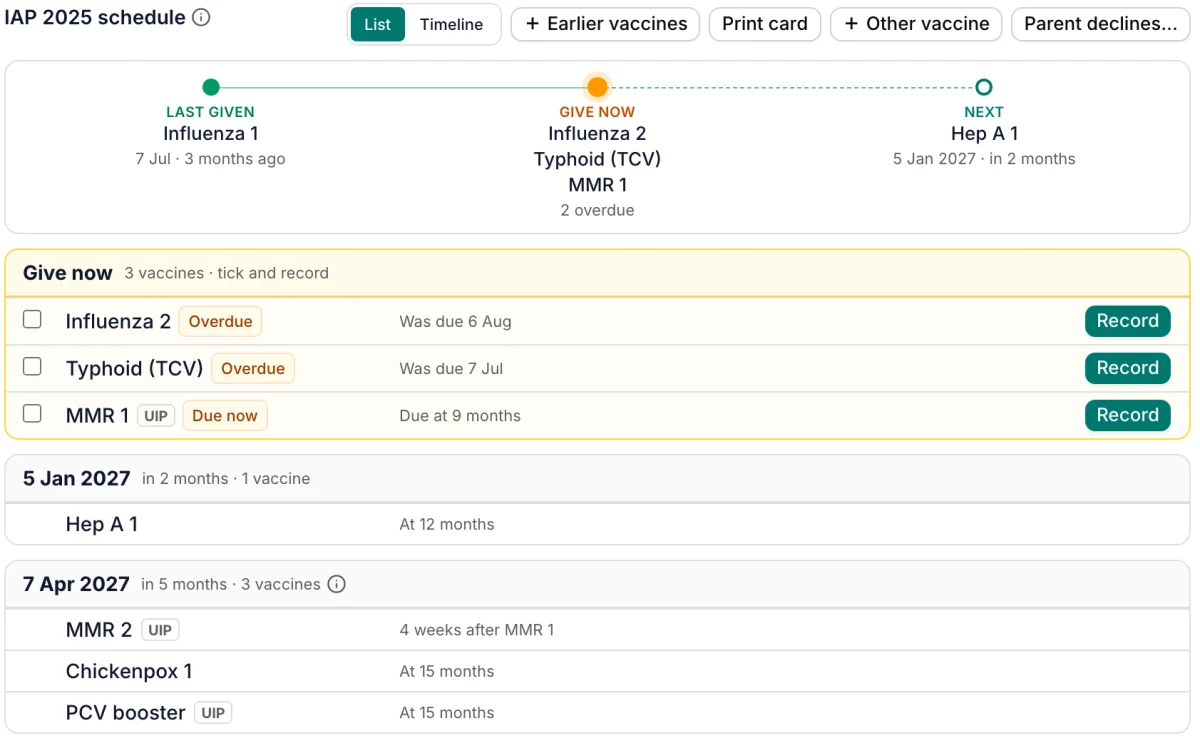The width and height of the screenshot is (1200, 736).
Task: Click 'Typhoid (TCV)' in the Give Now summary
Action: [x=597, y=159]
